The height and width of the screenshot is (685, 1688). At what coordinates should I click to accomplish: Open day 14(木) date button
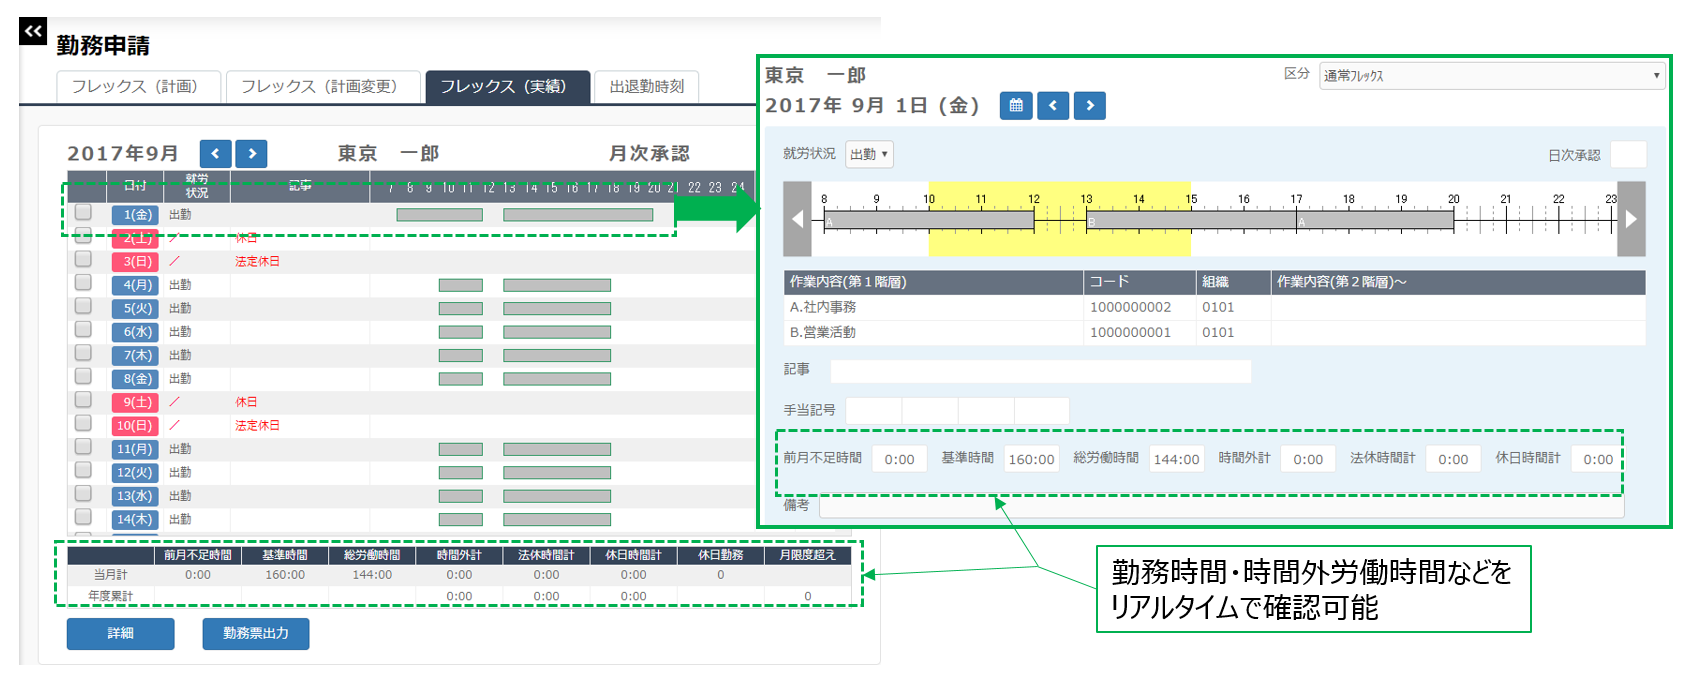(x=135, y=520)
